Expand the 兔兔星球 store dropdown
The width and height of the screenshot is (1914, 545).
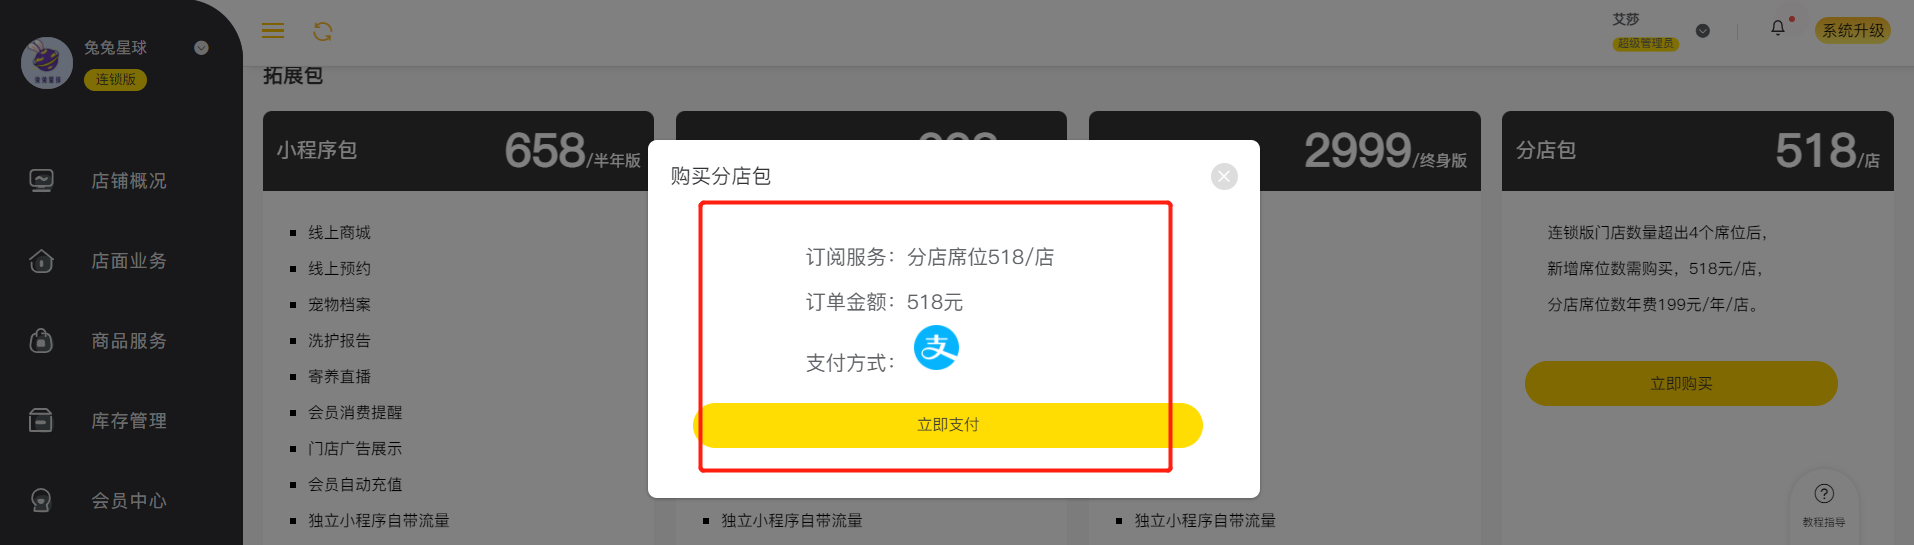pyautogui.click(x=201, y=48)
